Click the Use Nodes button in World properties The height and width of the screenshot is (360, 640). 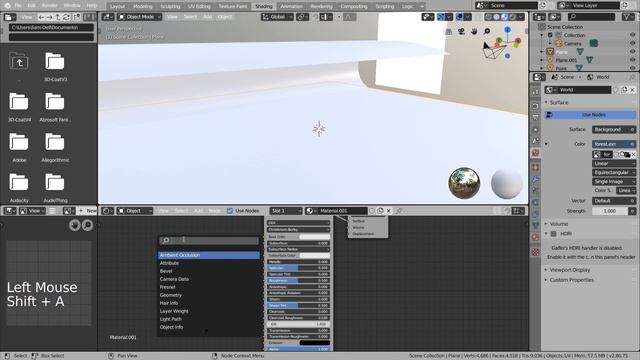[590, 115]
